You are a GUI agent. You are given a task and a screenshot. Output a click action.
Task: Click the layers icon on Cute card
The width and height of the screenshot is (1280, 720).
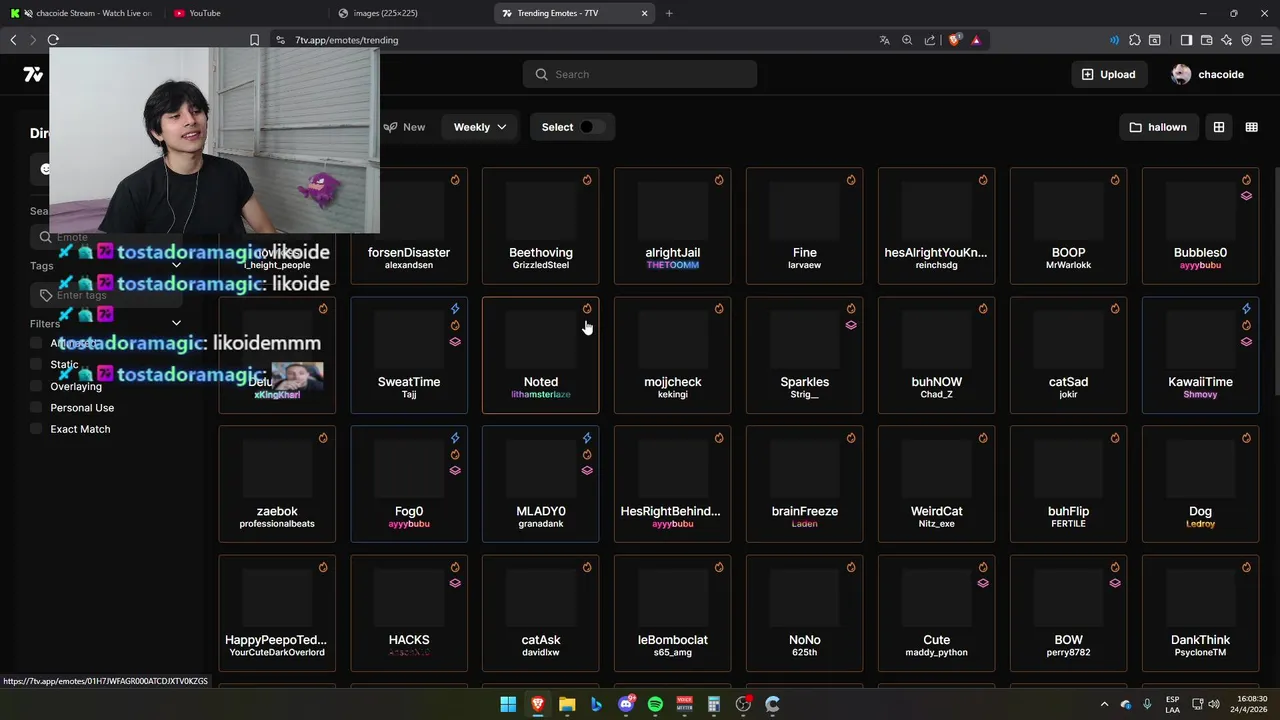[x=983, y=583]
